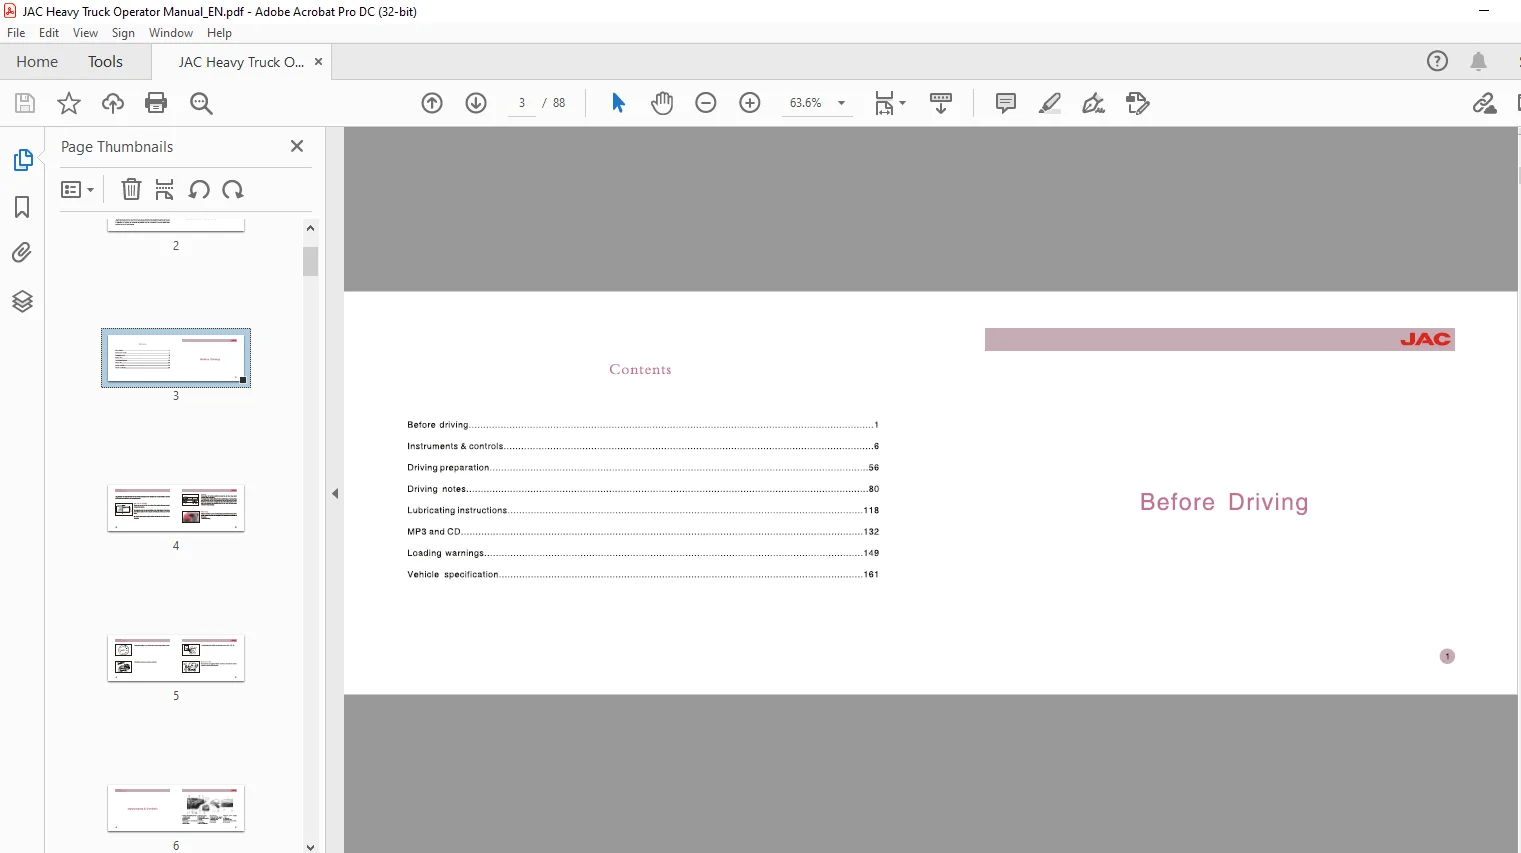Click the 'Before driving' contents entry

tap(643, 425)
